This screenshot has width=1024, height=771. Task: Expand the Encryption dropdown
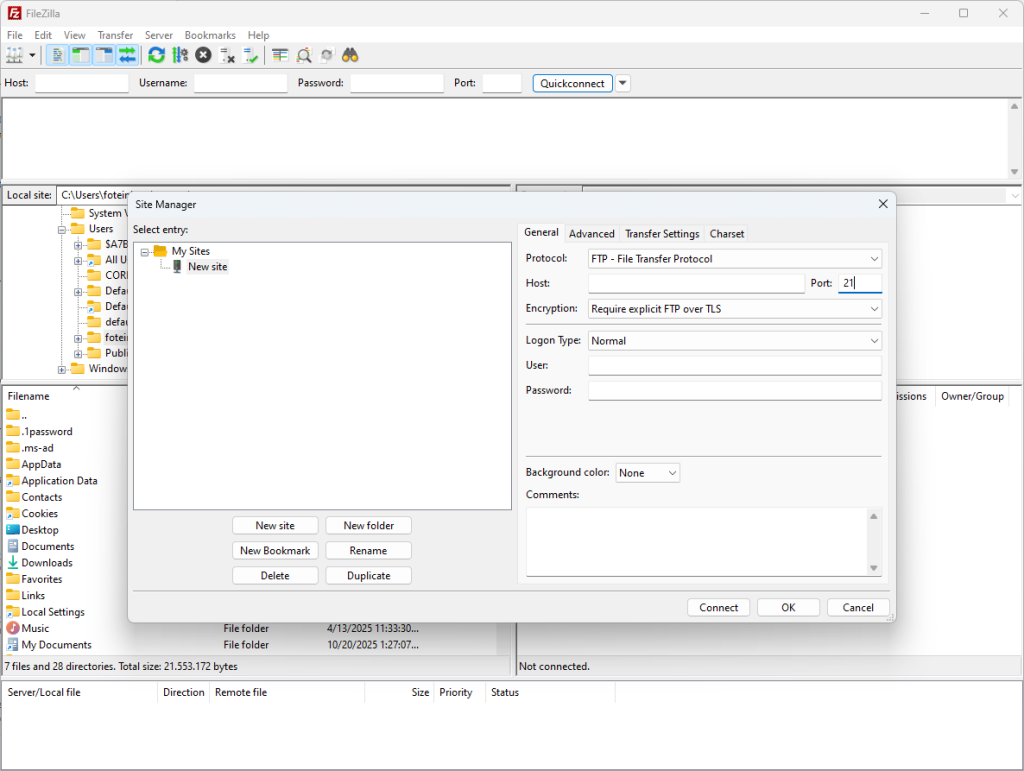(735, 309)
